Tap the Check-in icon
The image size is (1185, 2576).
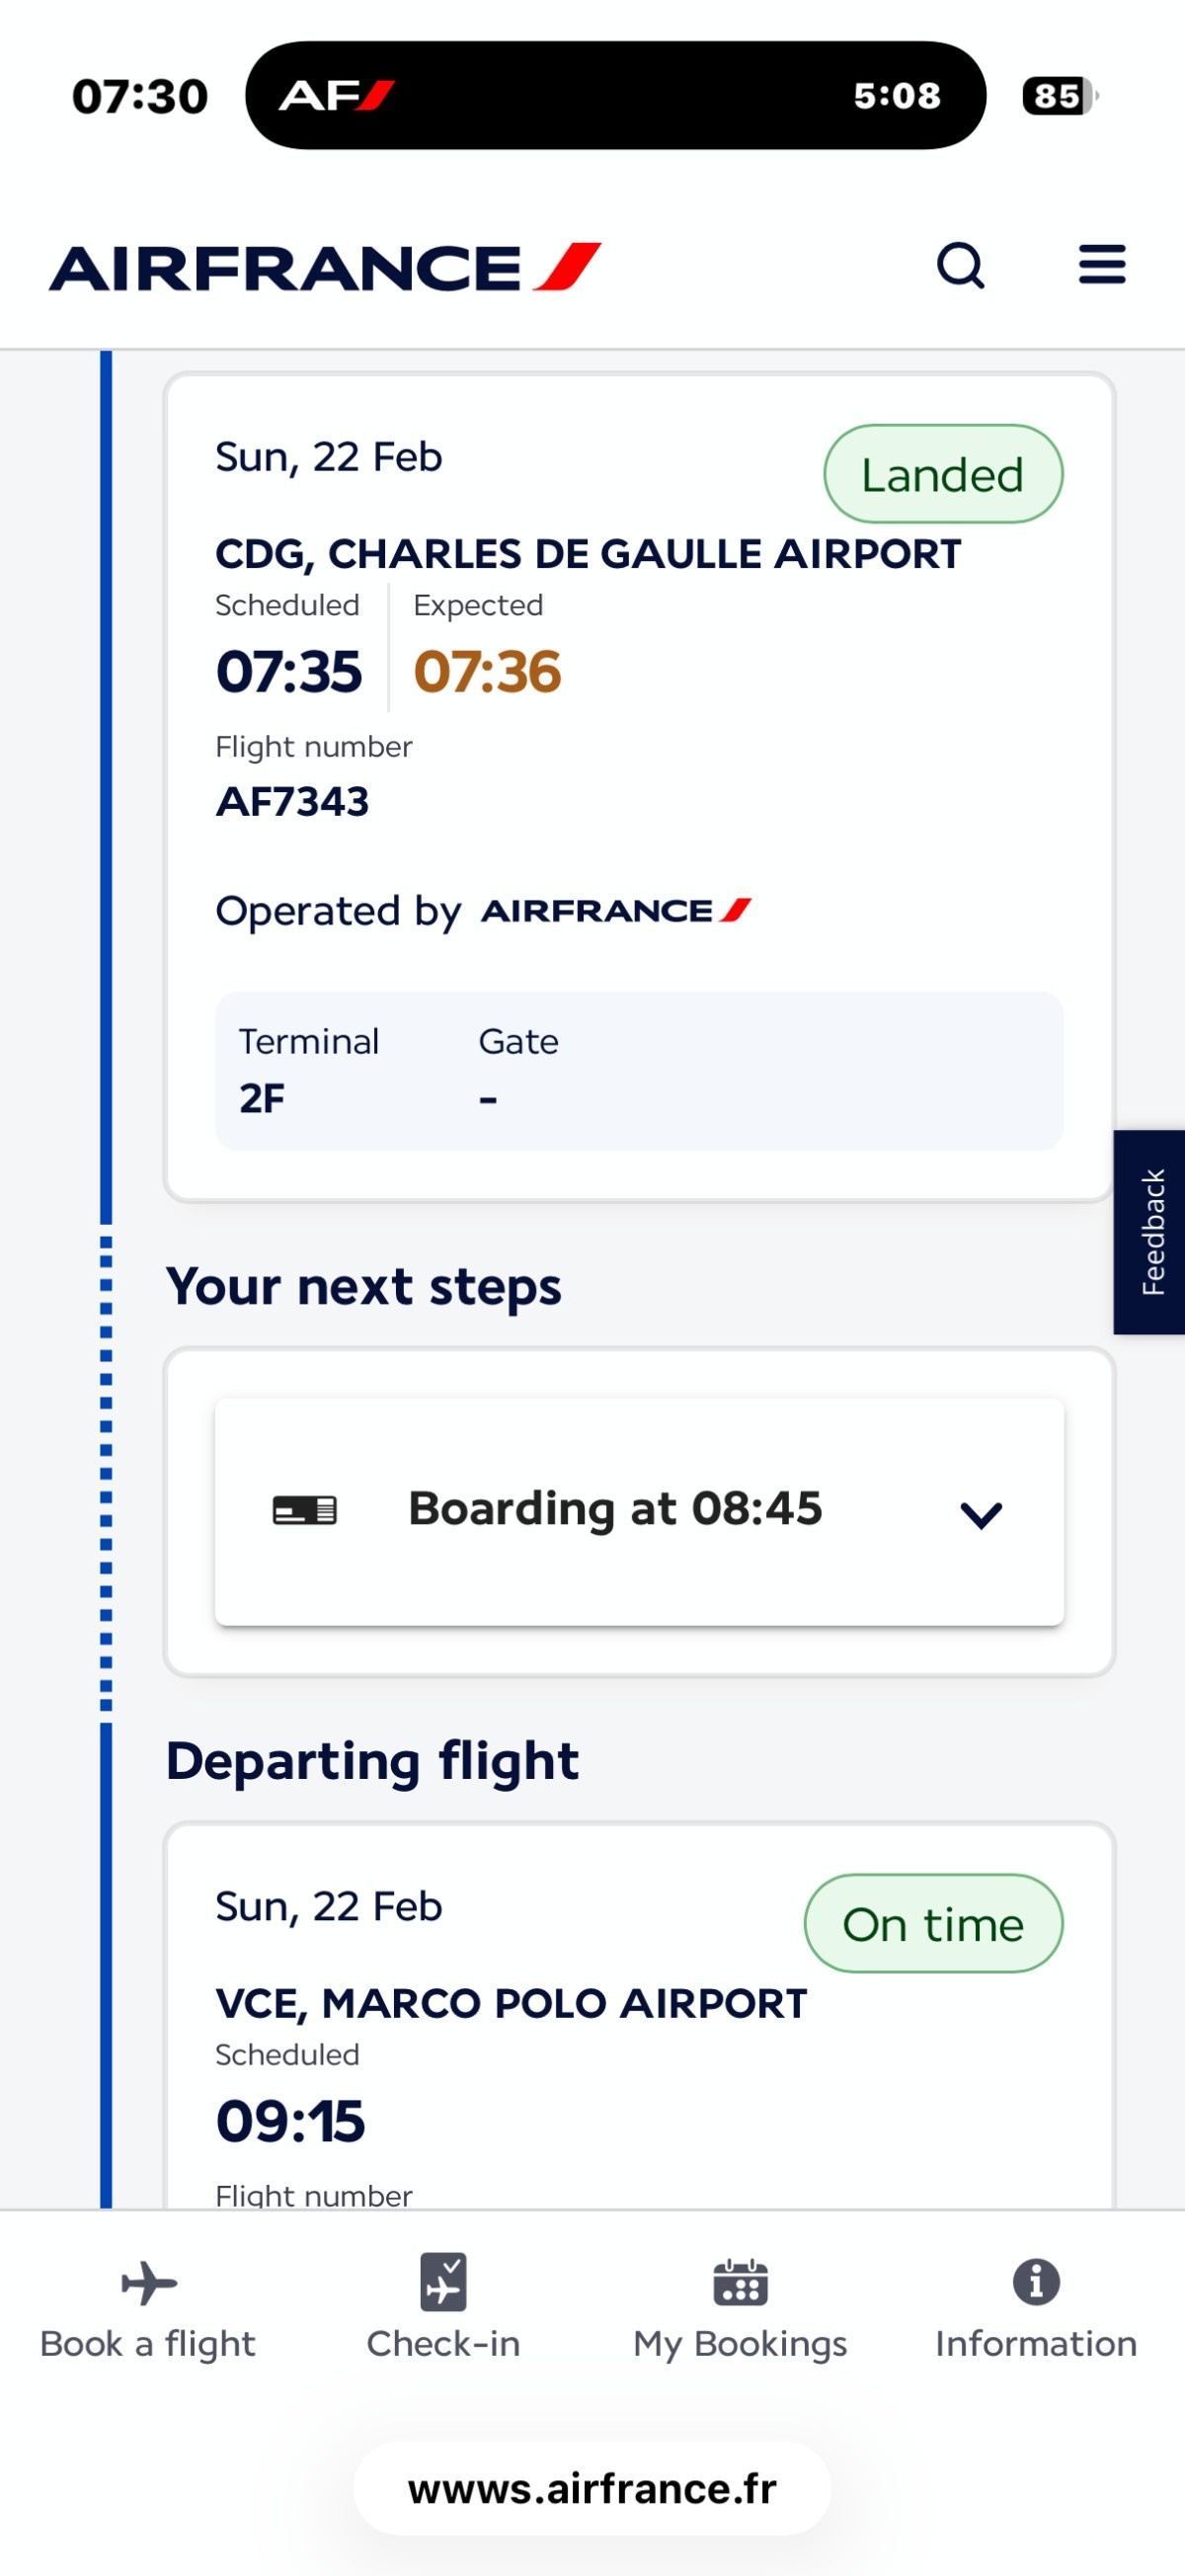point(443,2282)
